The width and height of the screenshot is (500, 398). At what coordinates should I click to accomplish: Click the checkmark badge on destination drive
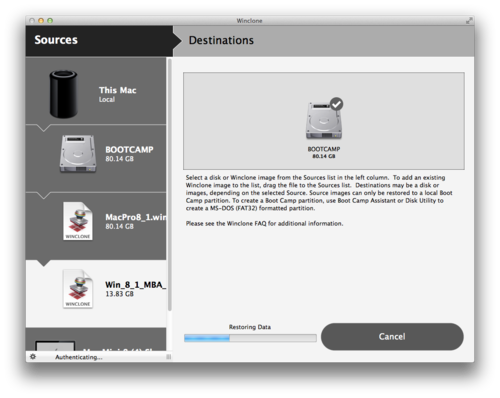pyautogui.click(x=336, y=104)
